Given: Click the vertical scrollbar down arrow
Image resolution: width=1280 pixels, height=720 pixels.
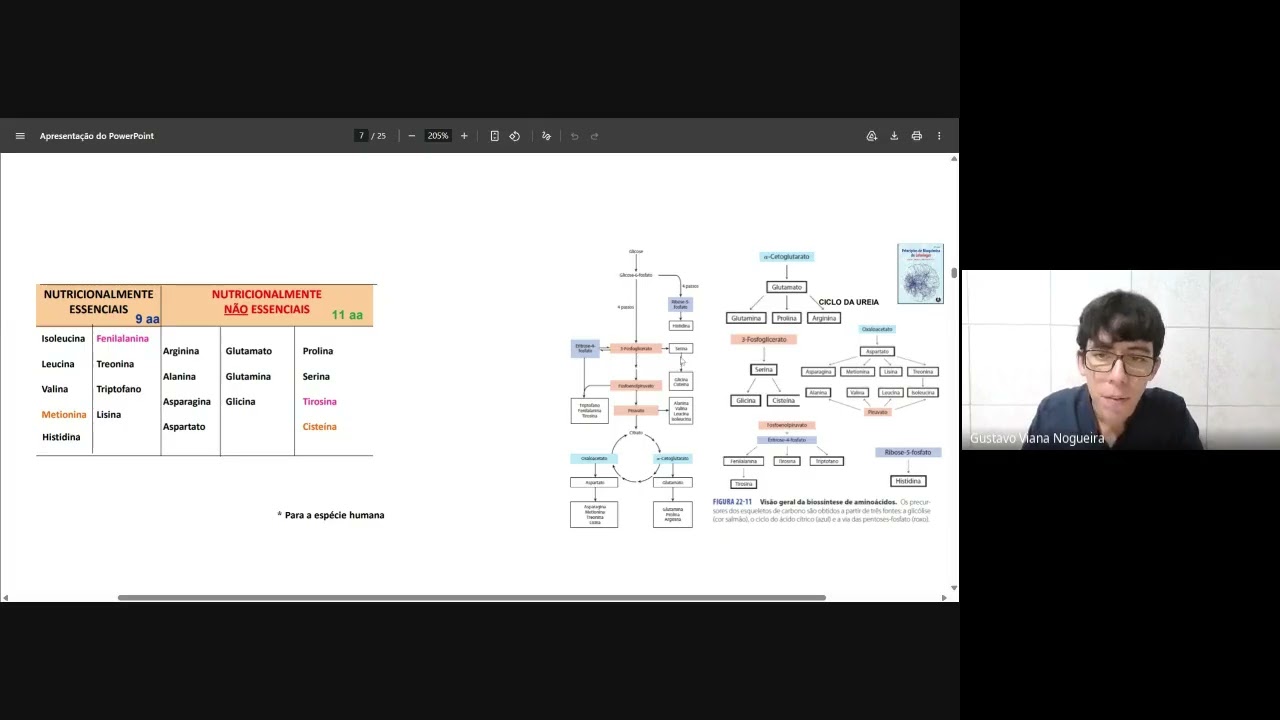Looking at the screenshot, I should (954, 588).
